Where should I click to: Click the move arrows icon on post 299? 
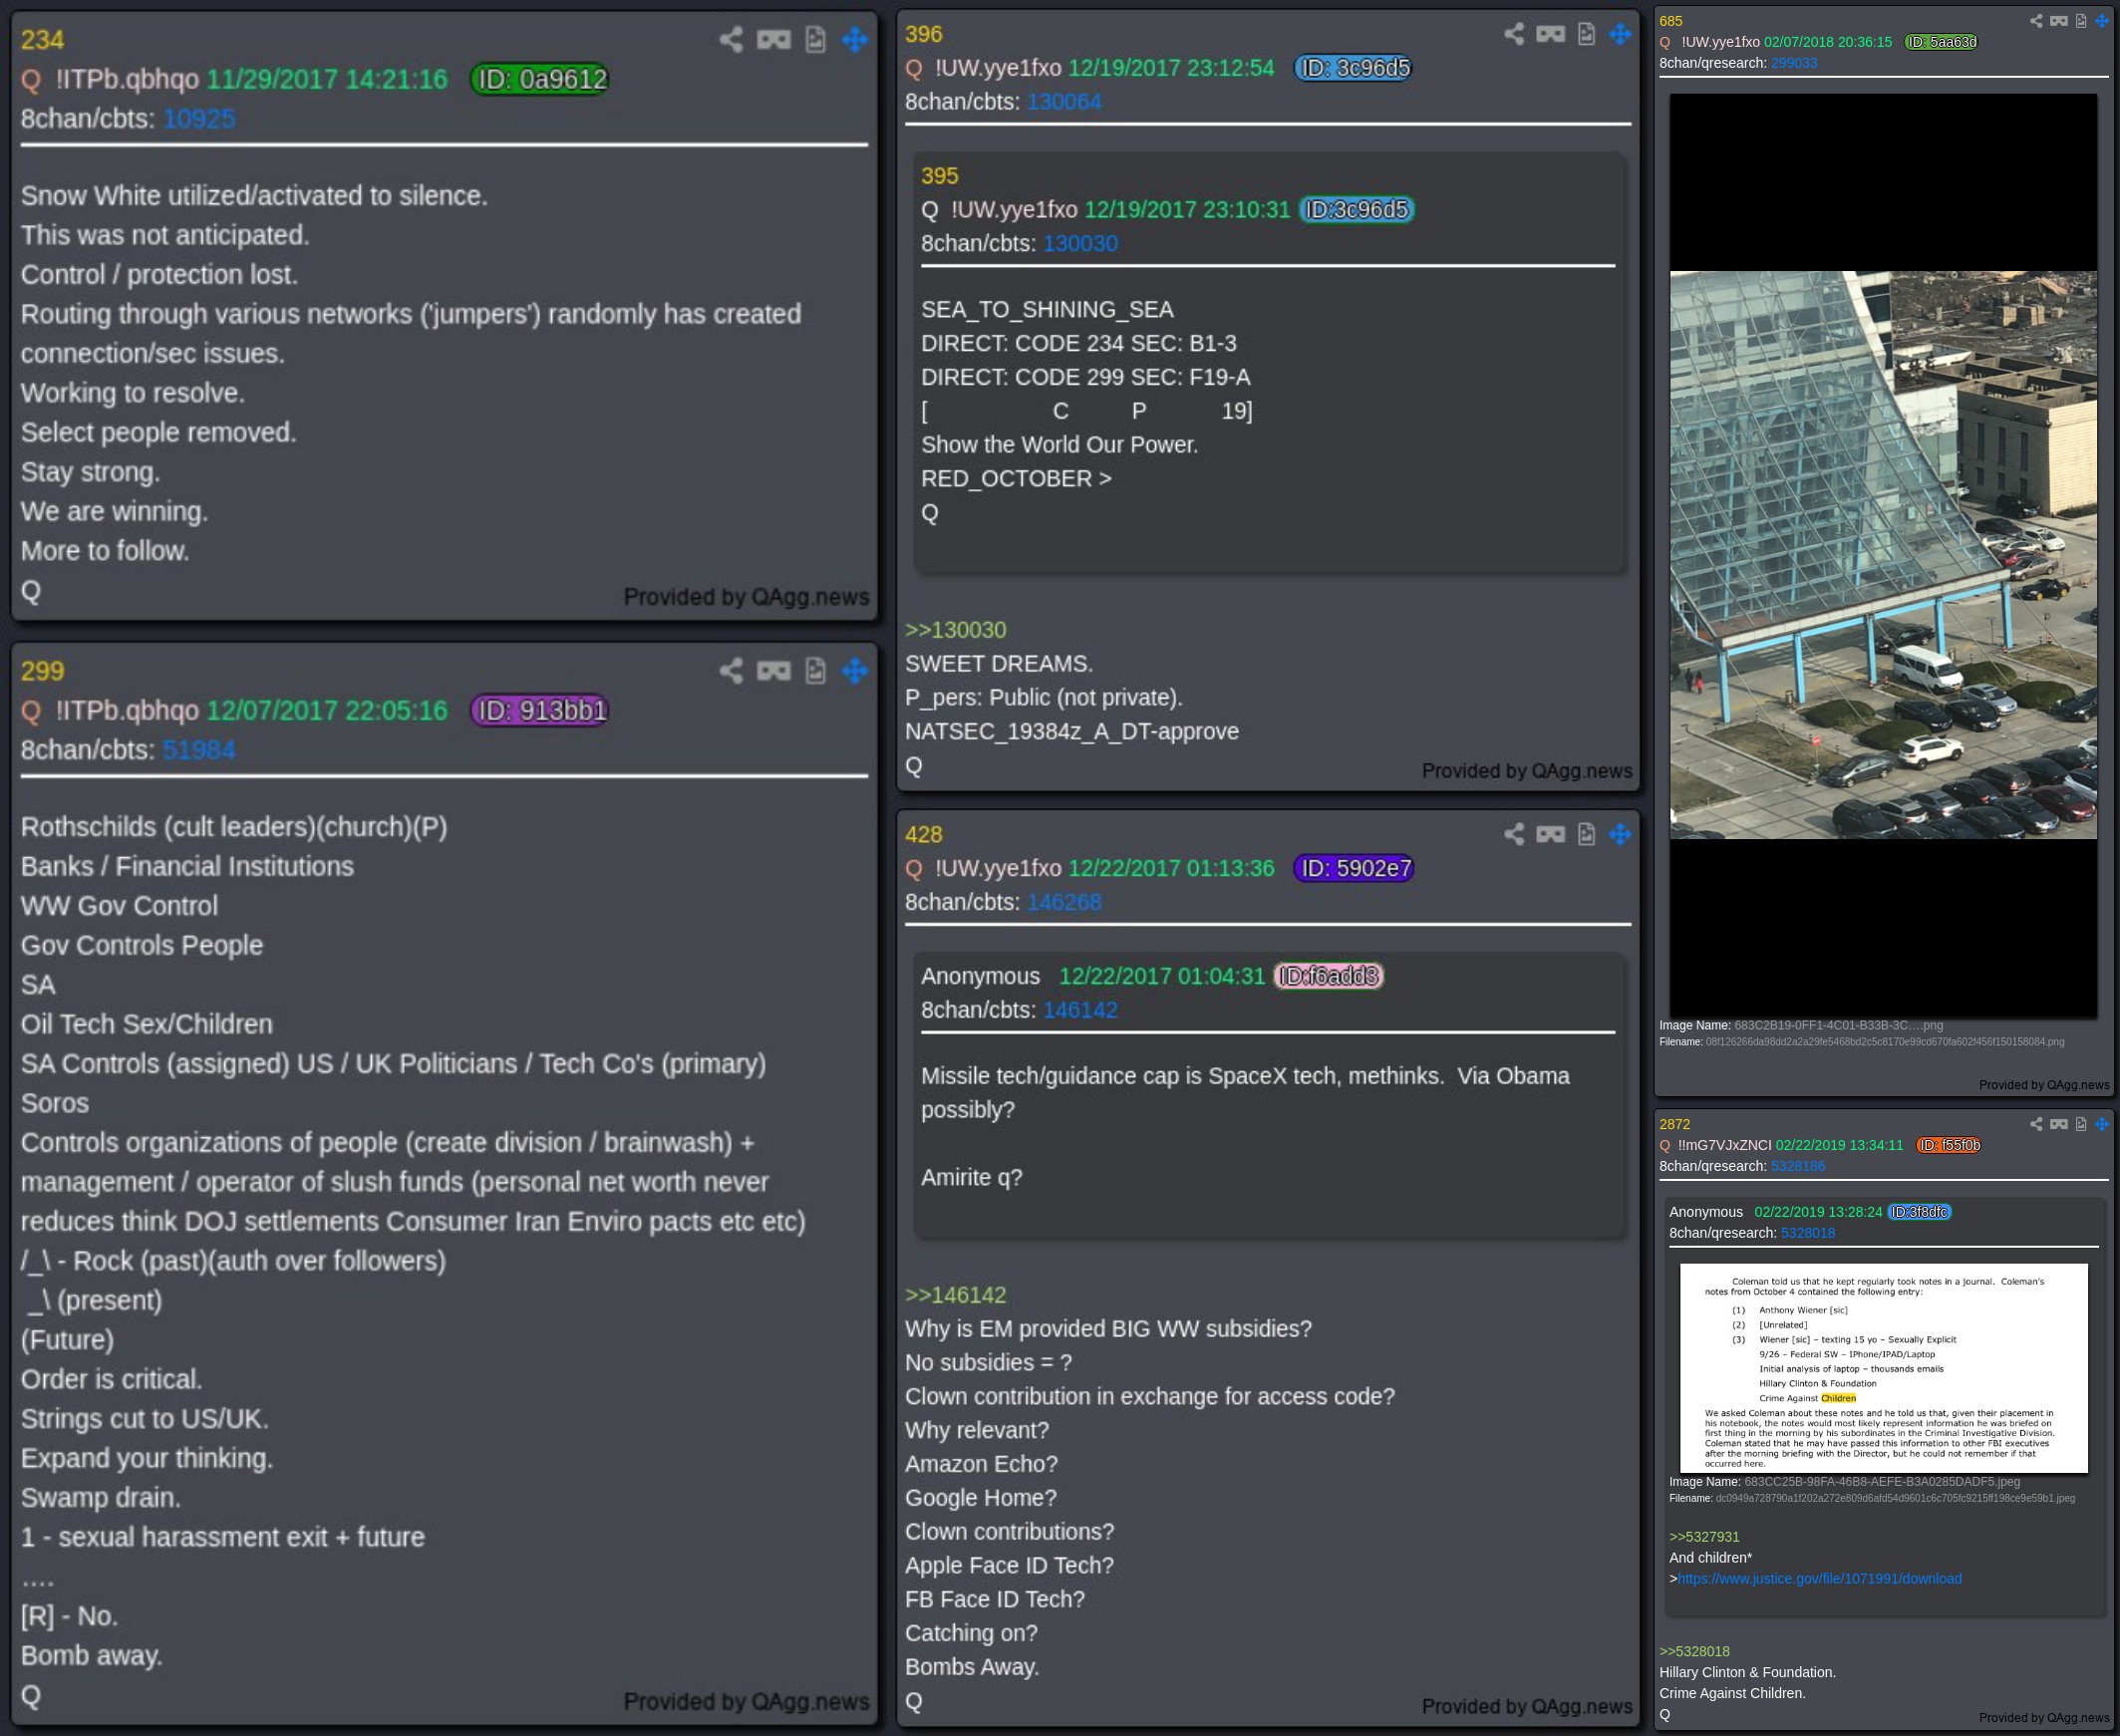click(855, 671)
